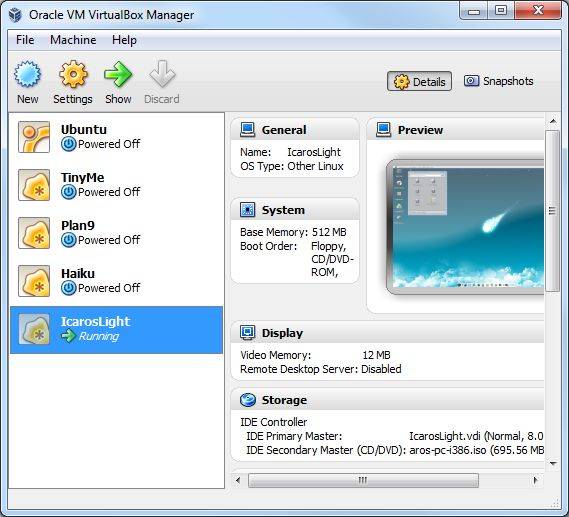Screen dimensions: 569x517
Task: Click the '512 MB' base memory value
Action: 329,232
